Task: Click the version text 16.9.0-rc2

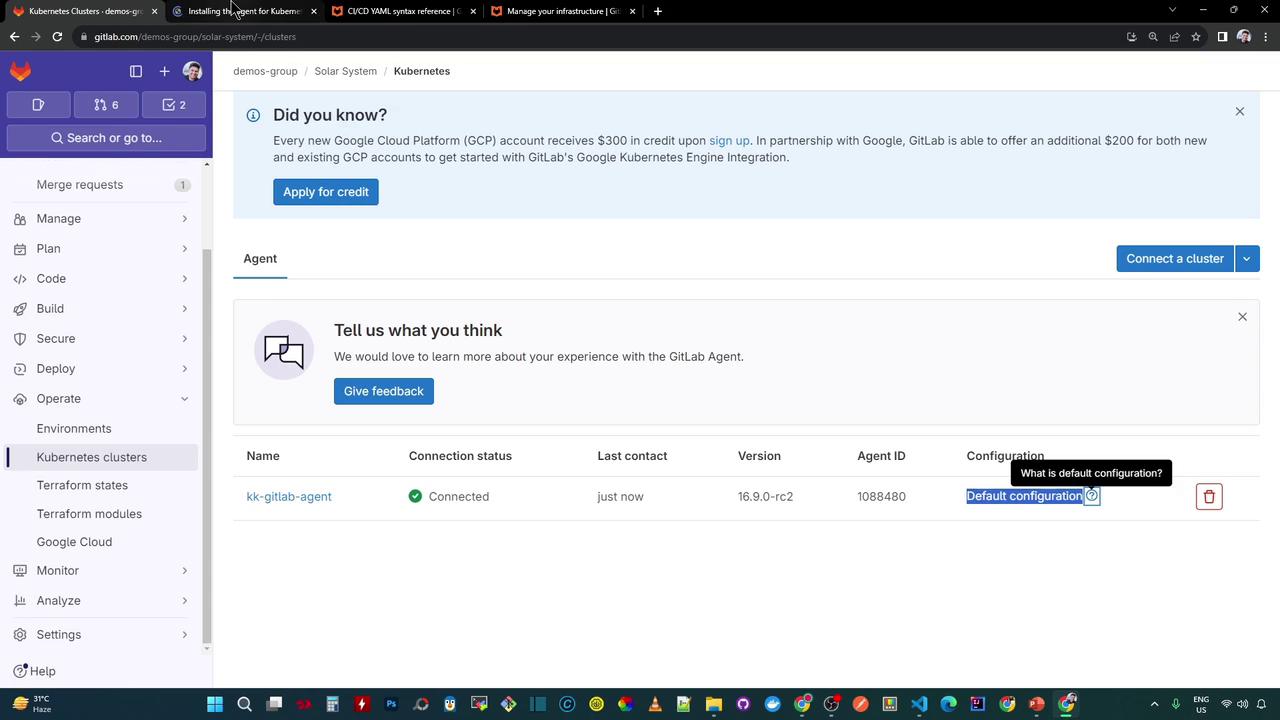Action: (765, 496)
